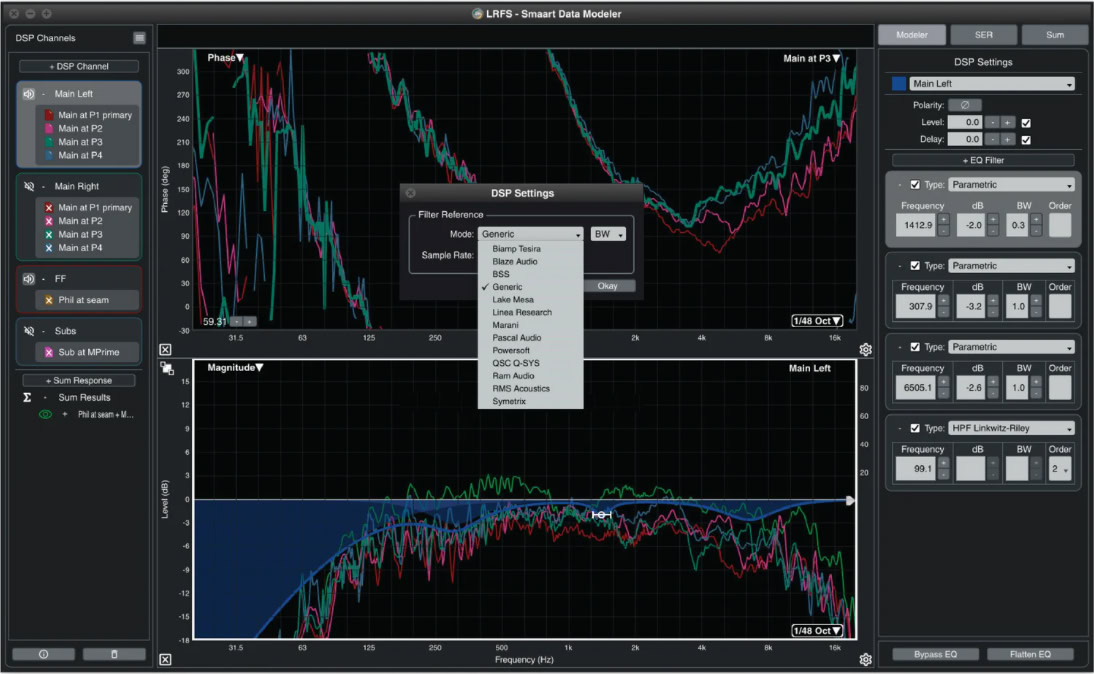Click the + EQ Filter button
Screen dimensions: 1094x674
(x=982, y=160)
